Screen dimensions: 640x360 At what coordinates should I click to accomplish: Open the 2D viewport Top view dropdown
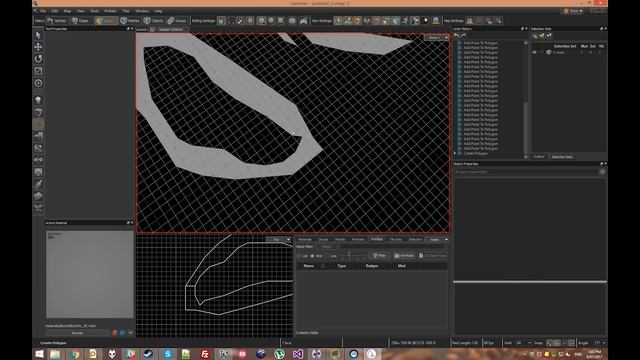click(x=278, y=240)
